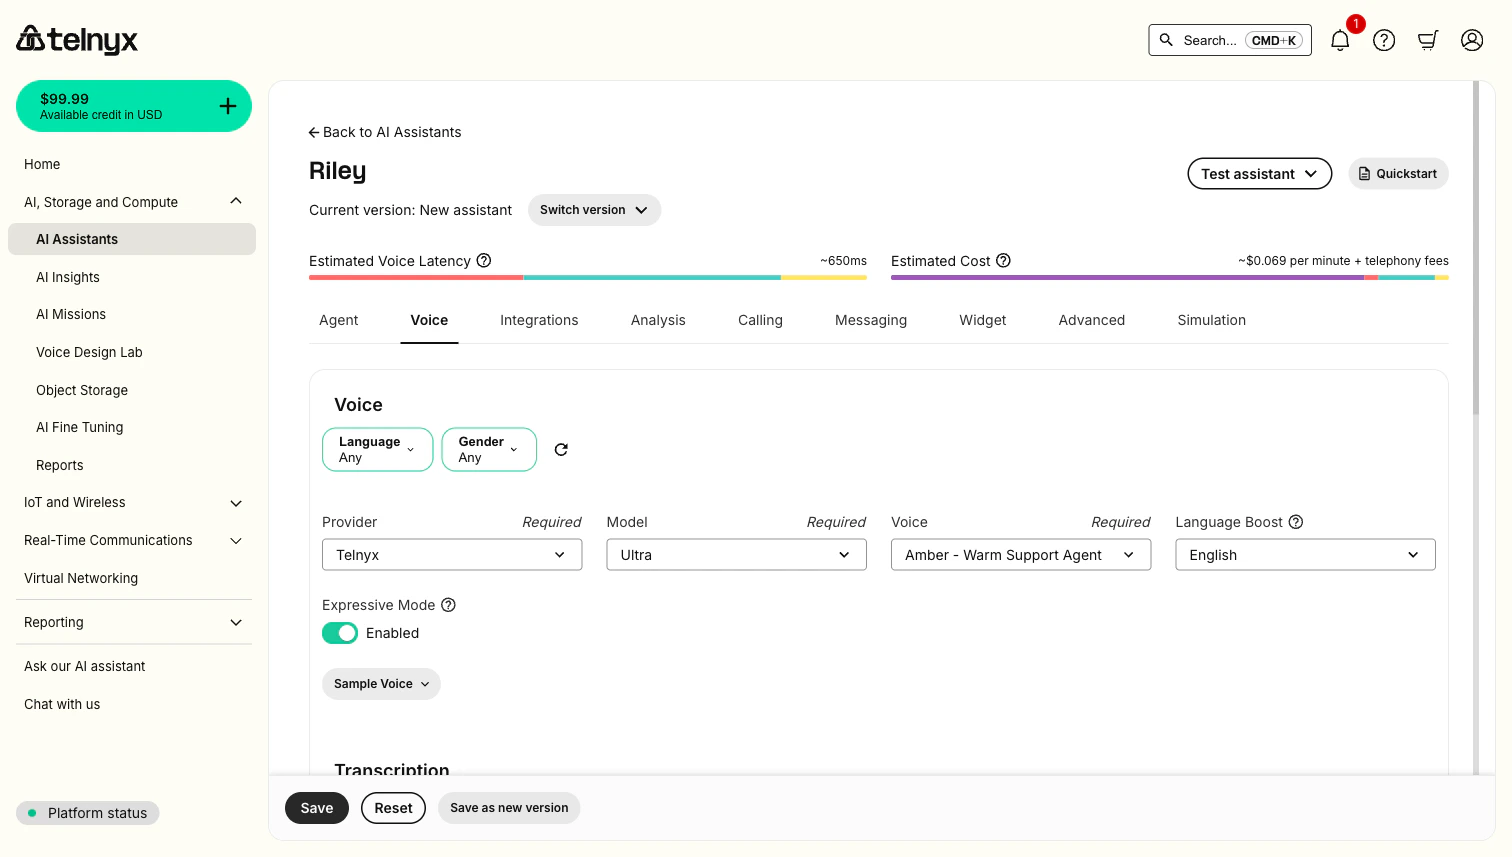The height and width of the screenshot is (857, 1512).
Task: Click the Estimated Cost help icon
Action: [x=1003, y=261]
